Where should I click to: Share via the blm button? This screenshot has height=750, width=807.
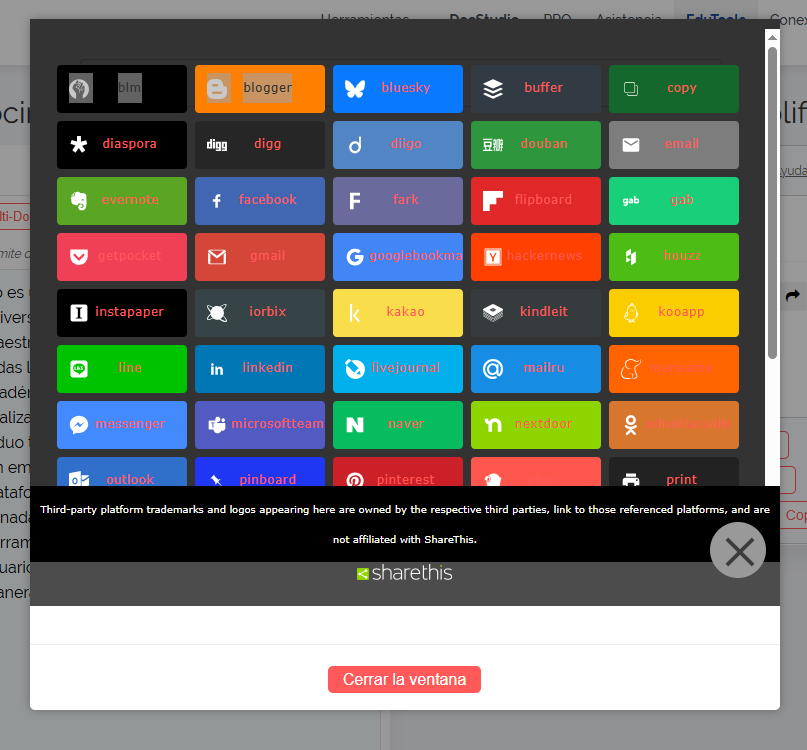pos(122,89)
